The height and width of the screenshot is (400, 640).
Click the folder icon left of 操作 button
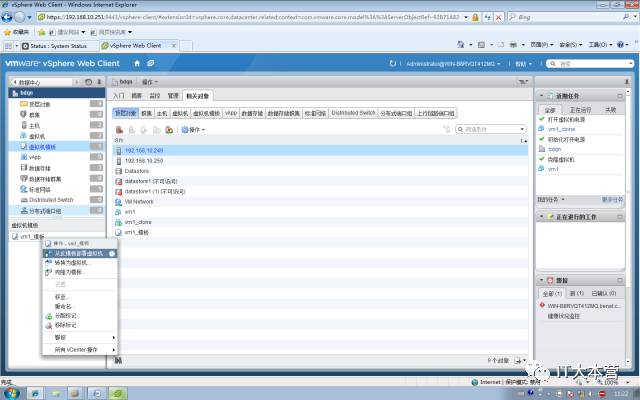[x=169, y=130]
